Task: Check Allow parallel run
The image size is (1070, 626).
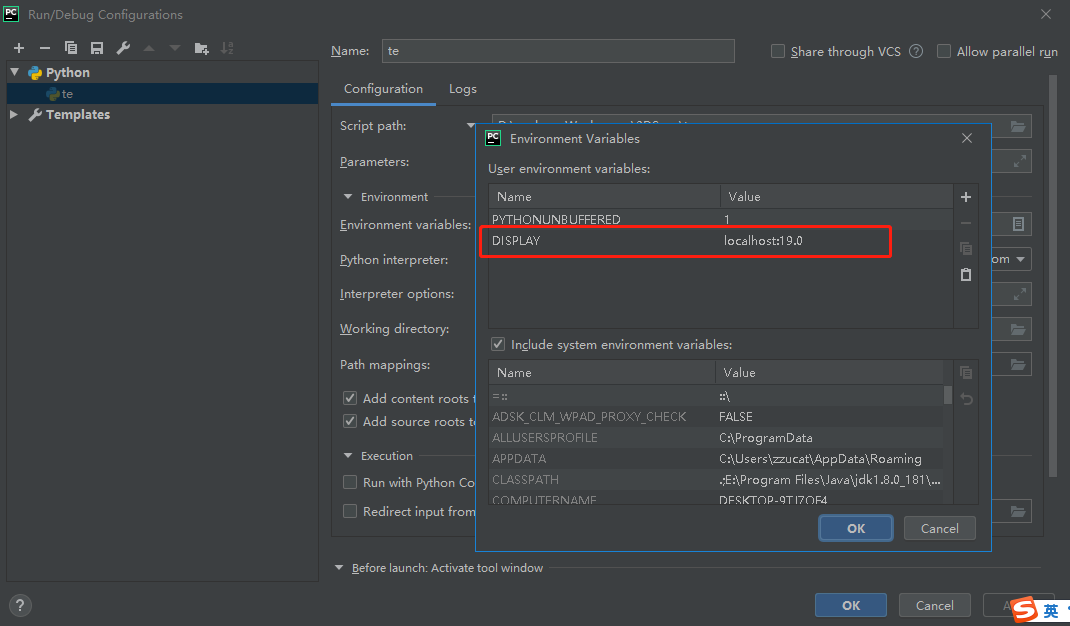Action: [x=943, y=51]
